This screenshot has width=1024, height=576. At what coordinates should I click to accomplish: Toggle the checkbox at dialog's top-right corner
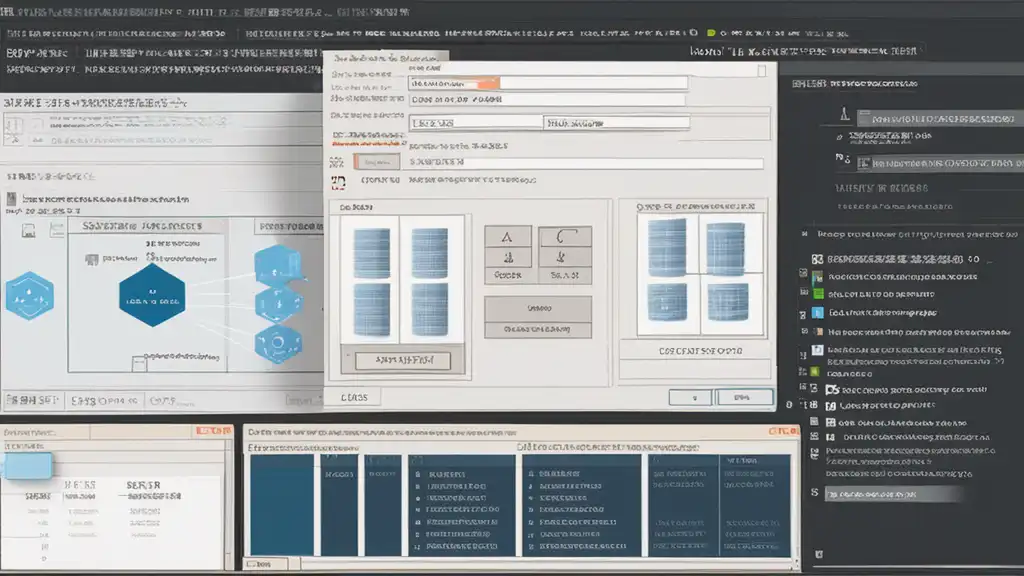point(762,71)
